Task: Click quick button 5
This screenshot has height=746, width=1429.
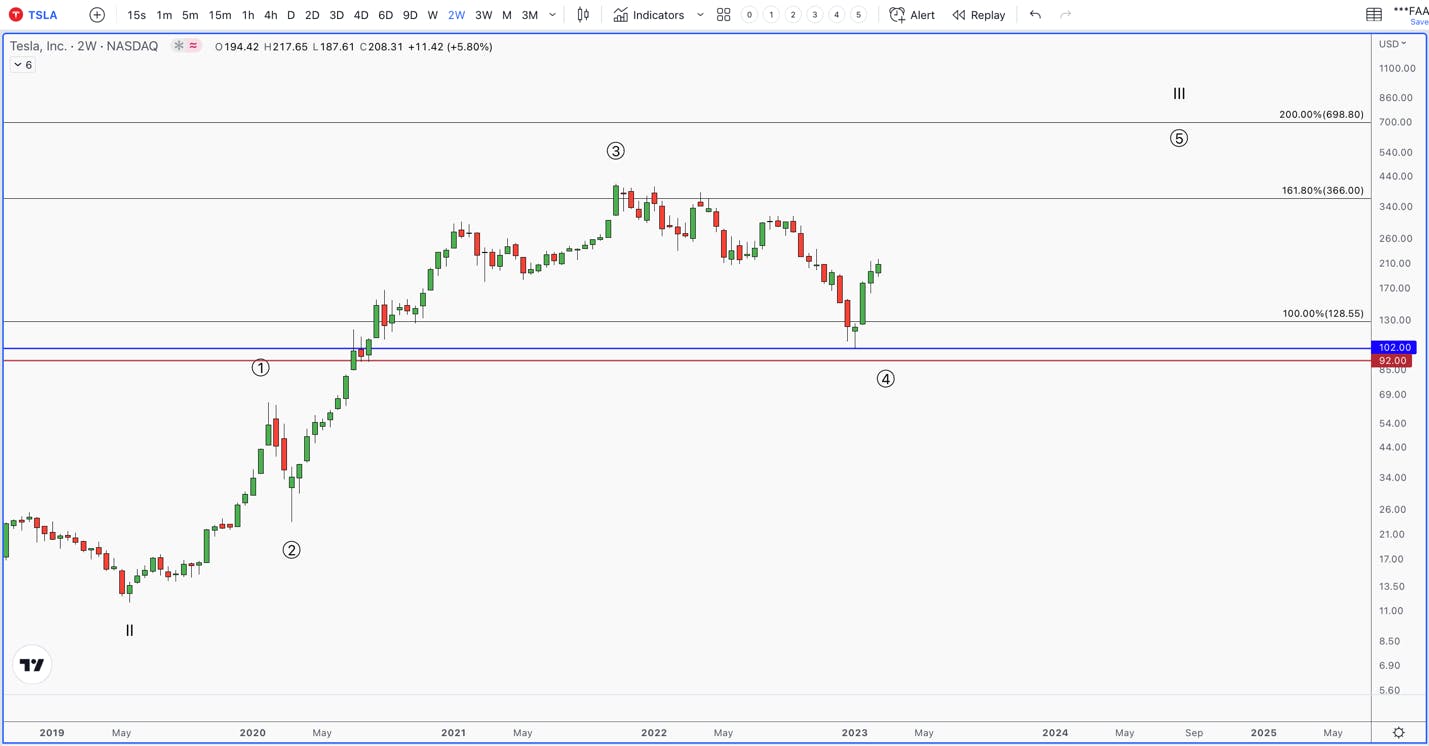Action: [x=858, y=15]
